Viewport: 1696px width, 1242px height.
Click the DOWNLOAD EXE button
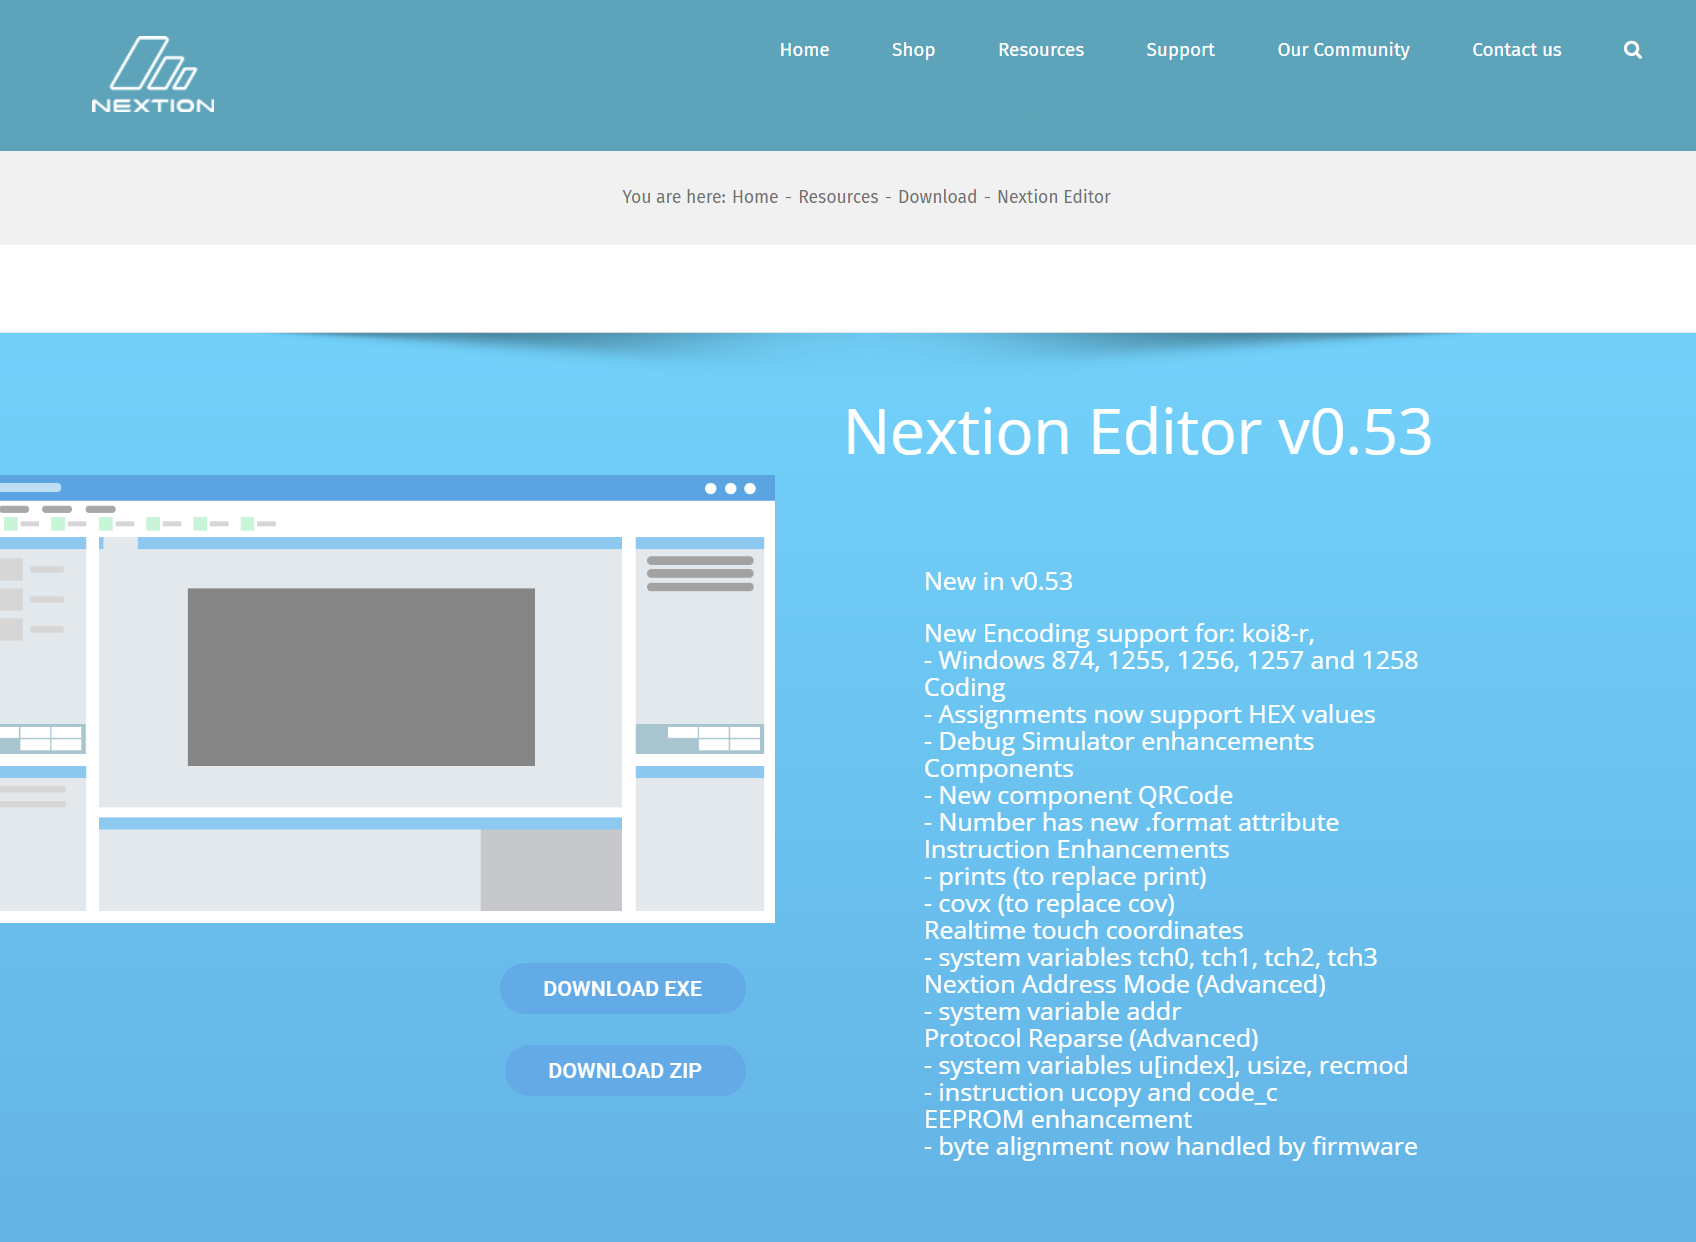tap(623, 988)
